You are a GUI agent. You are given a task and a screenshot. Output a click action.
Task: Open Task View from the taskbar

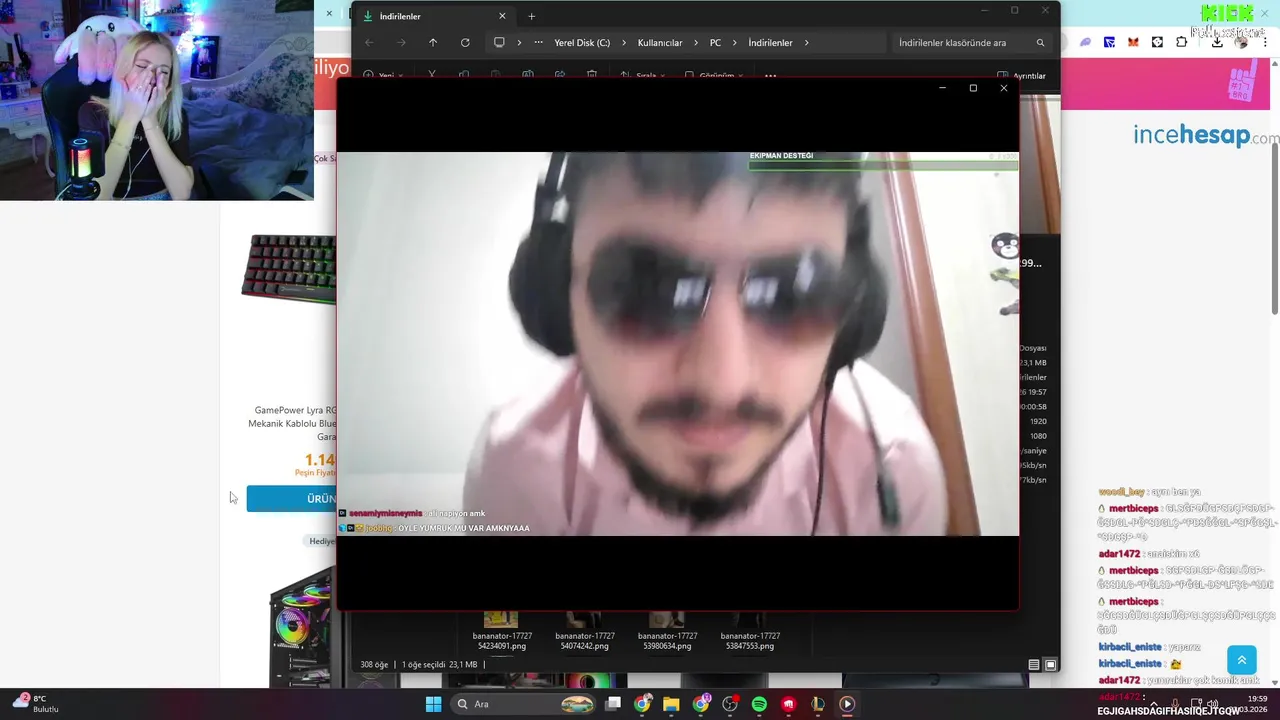pyautogui.click(x=613, y=704)
